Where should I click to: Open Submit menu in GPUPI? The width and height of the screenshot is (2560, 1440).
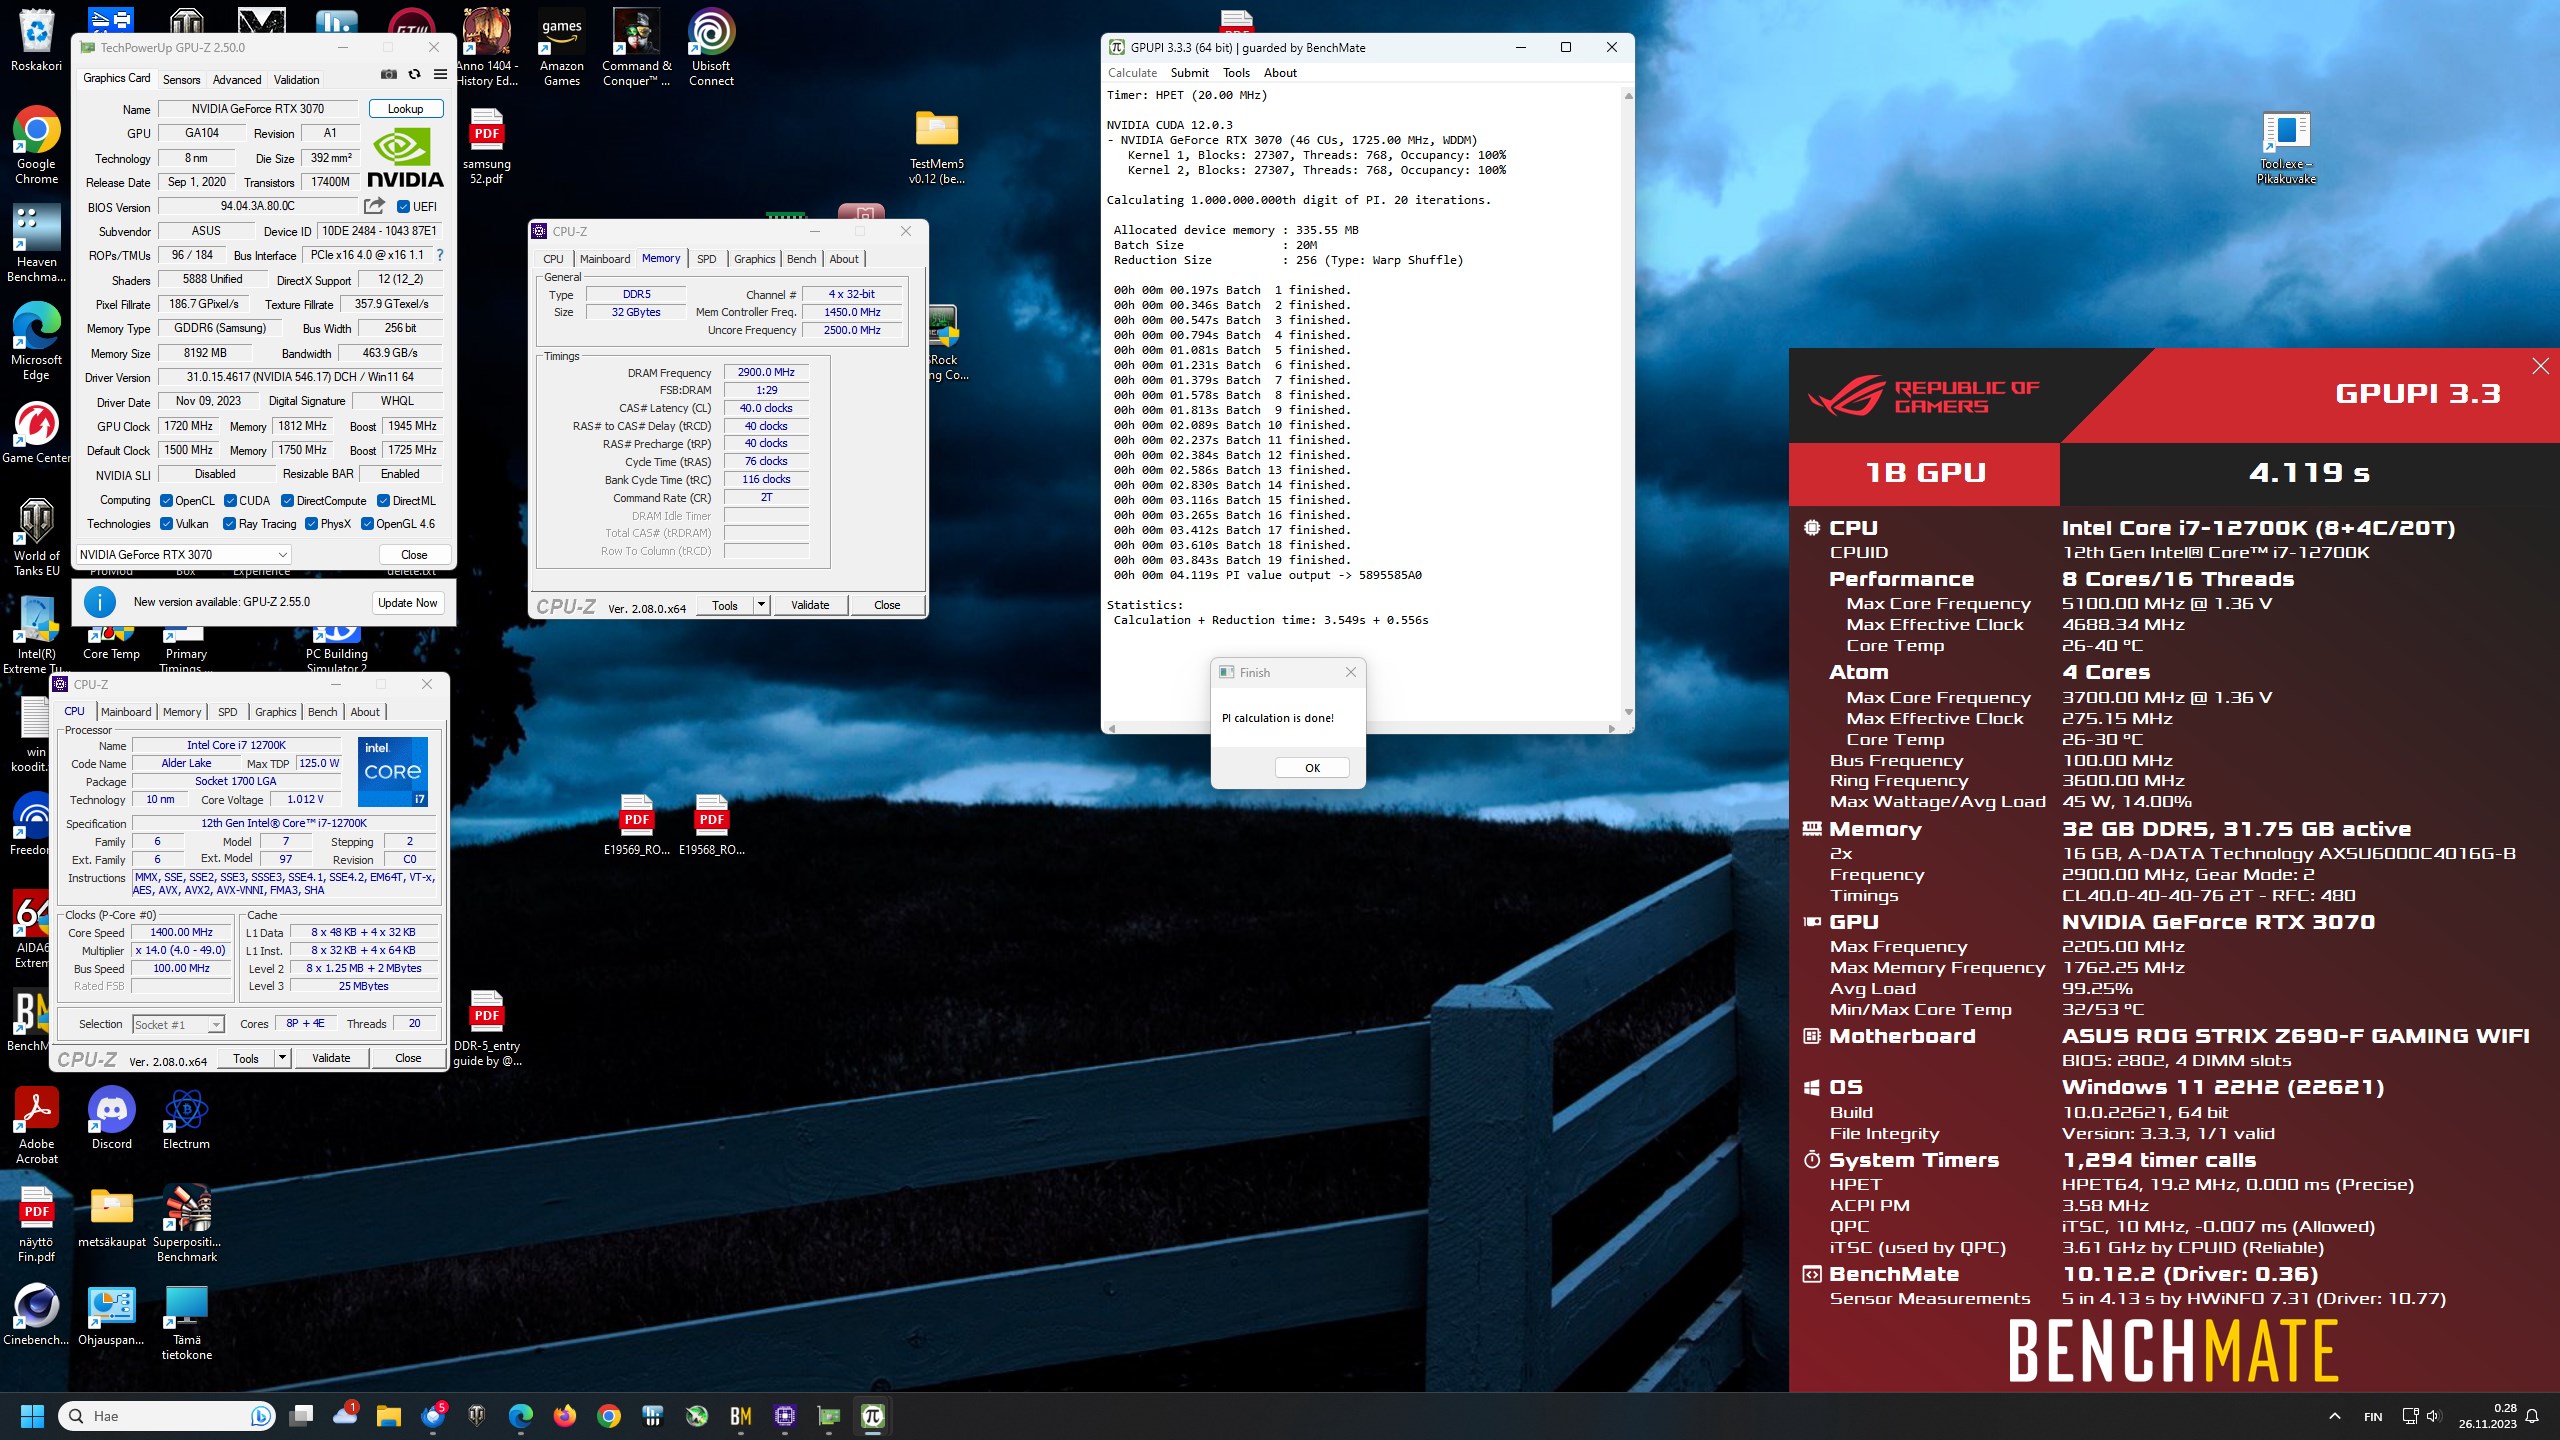1189,73
